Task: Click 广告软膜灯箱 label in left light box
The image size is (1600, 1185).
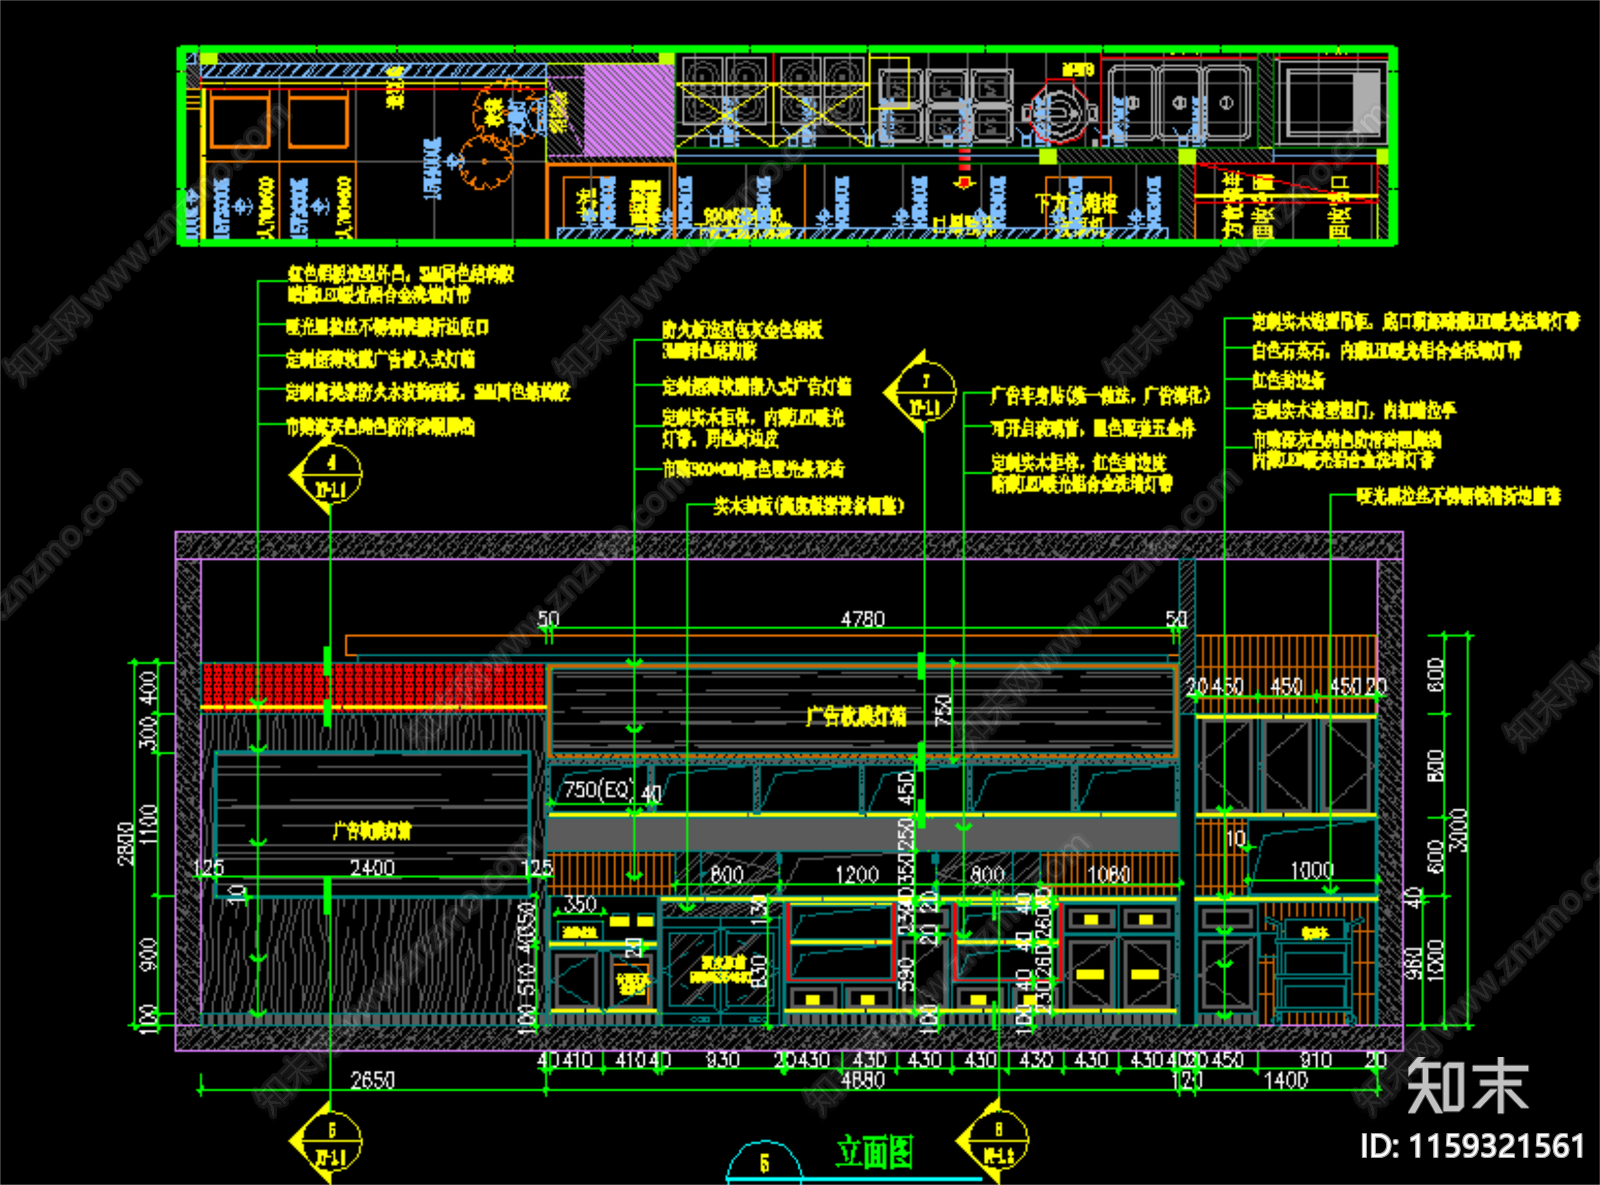Action: (372, 831)
